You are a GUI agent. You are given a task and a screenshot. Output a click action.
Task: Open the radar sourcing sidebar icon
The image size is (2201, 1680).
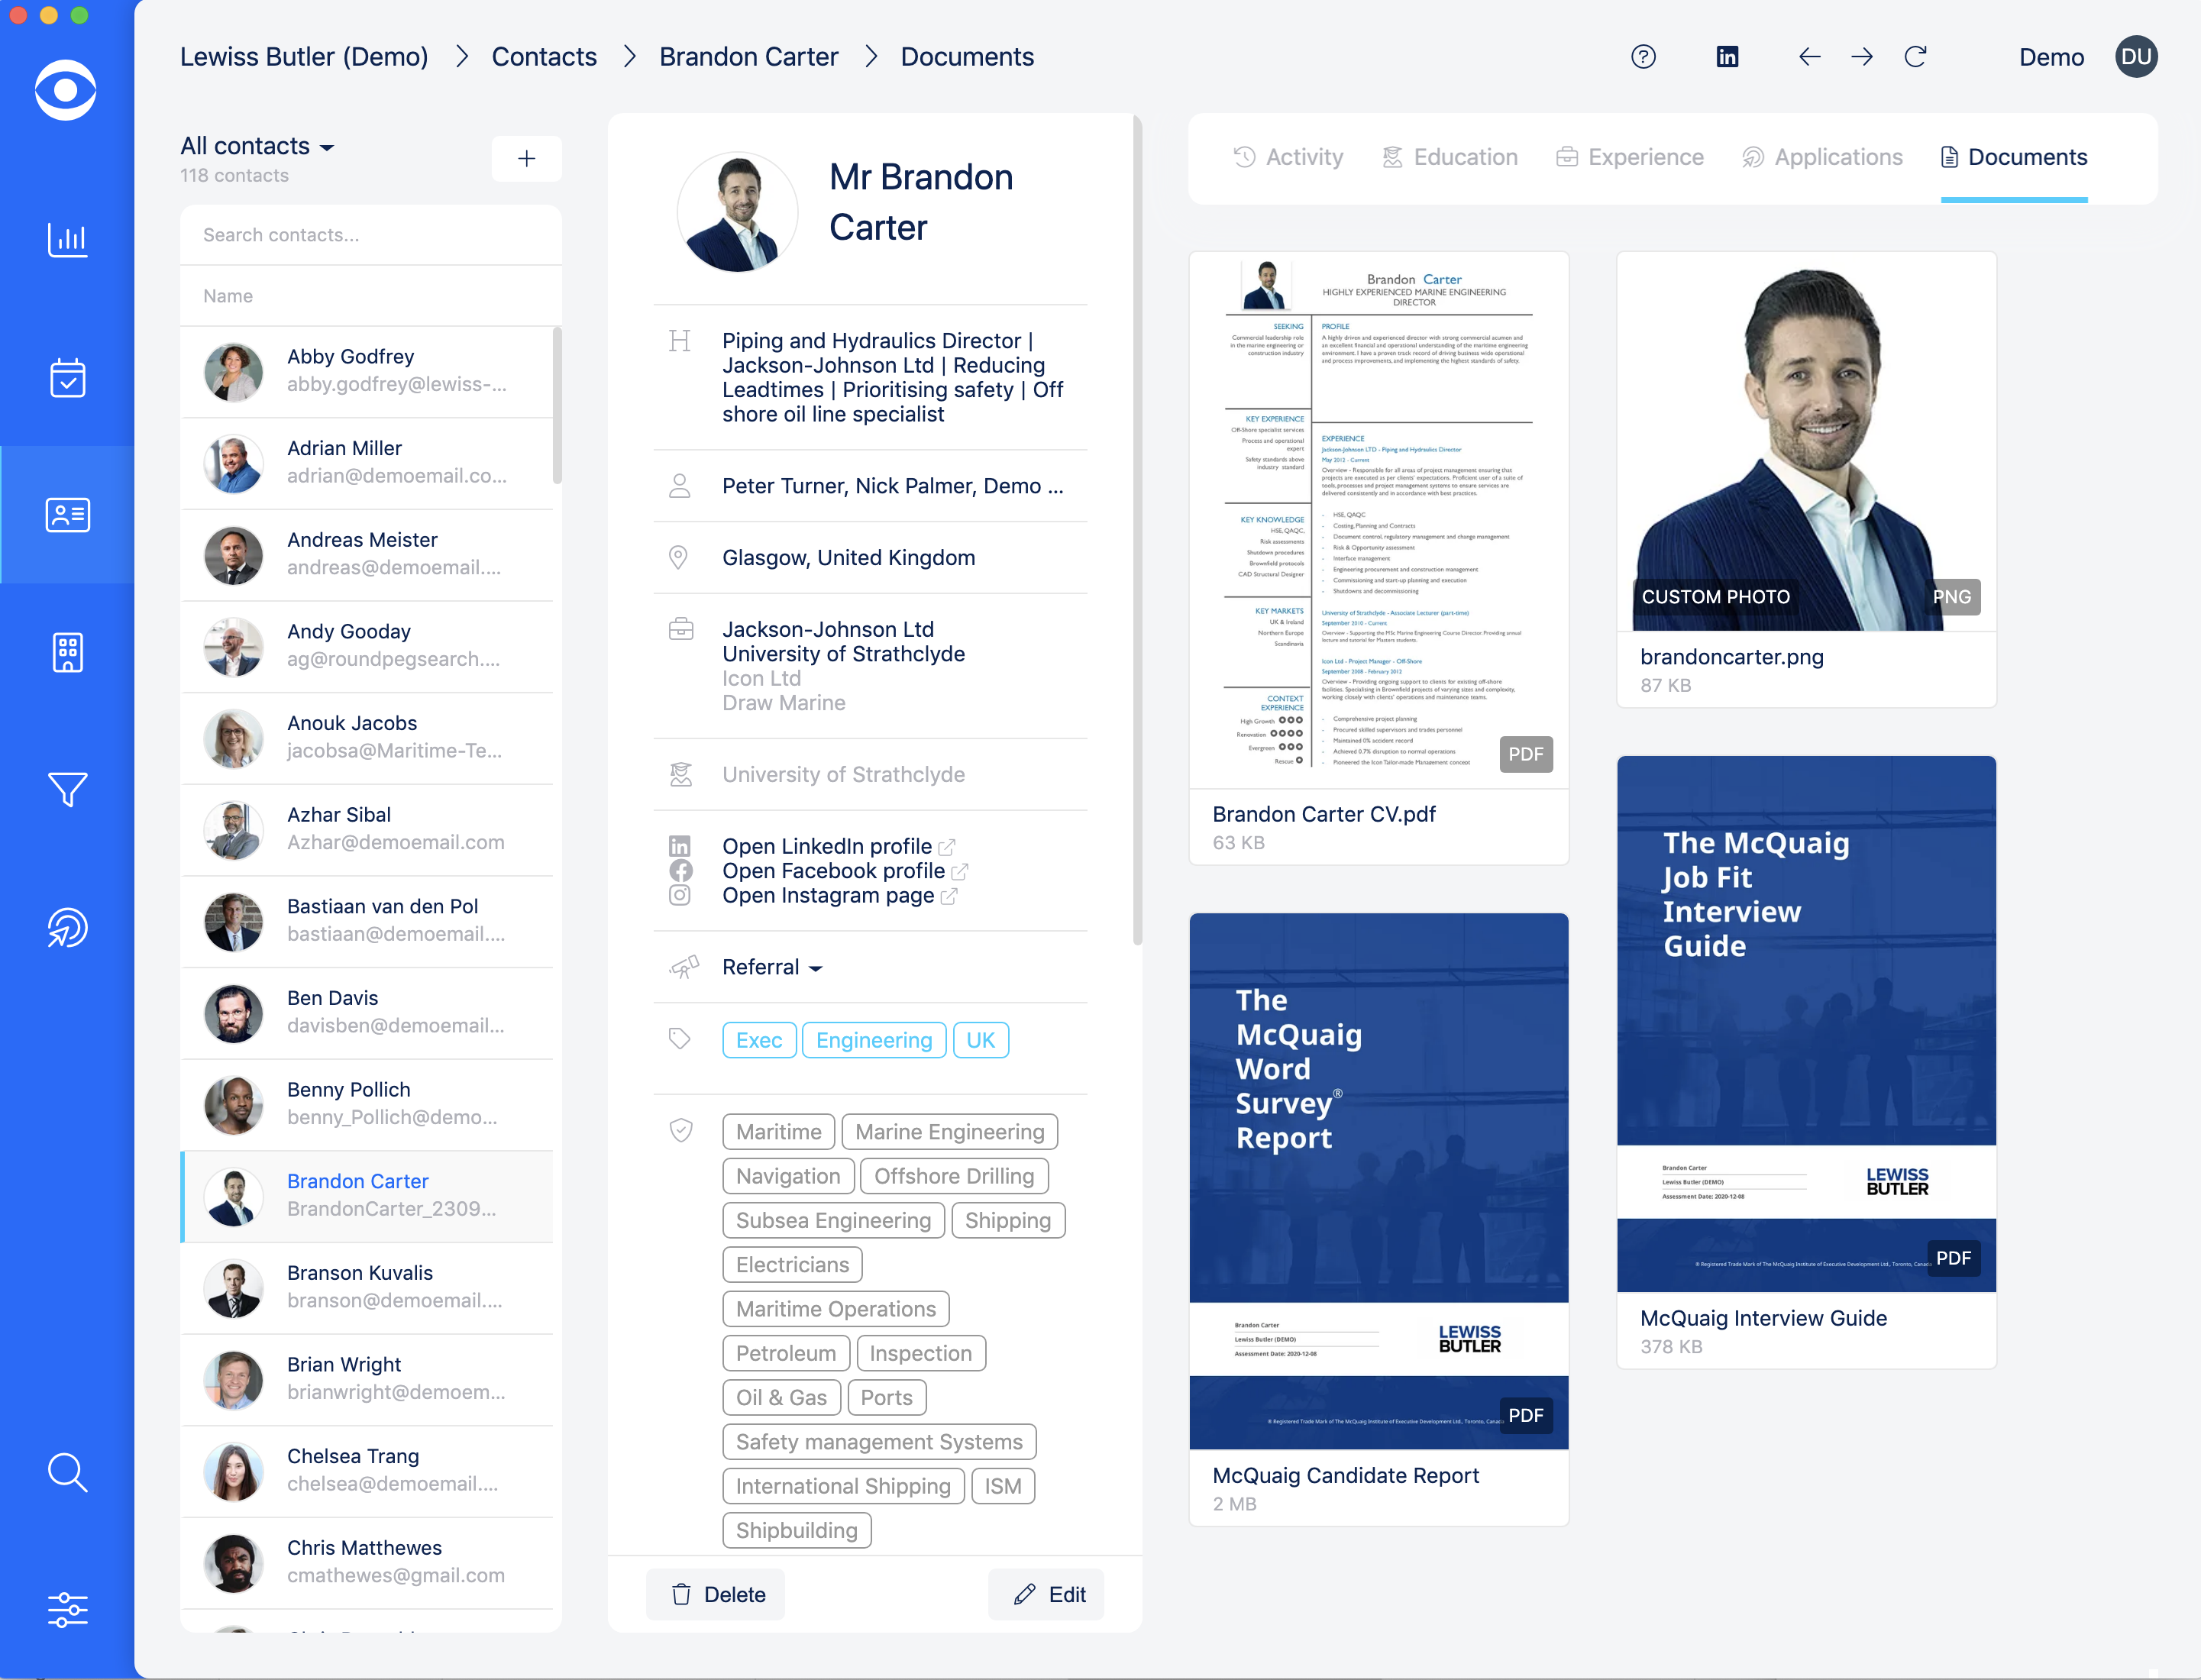click(x=67, y=928)
